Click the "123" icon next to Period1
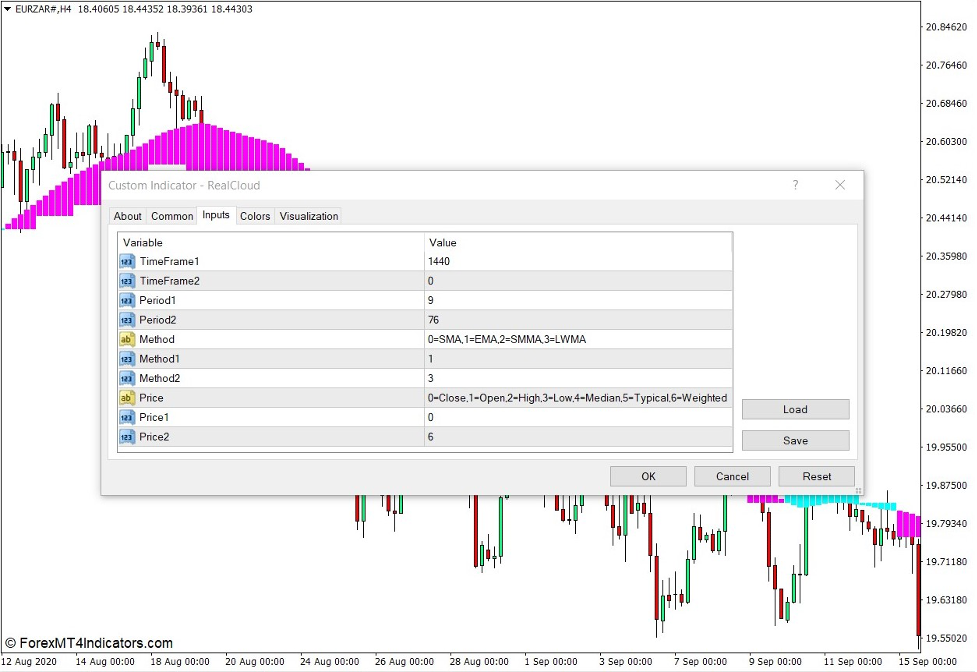 (126, 300)
